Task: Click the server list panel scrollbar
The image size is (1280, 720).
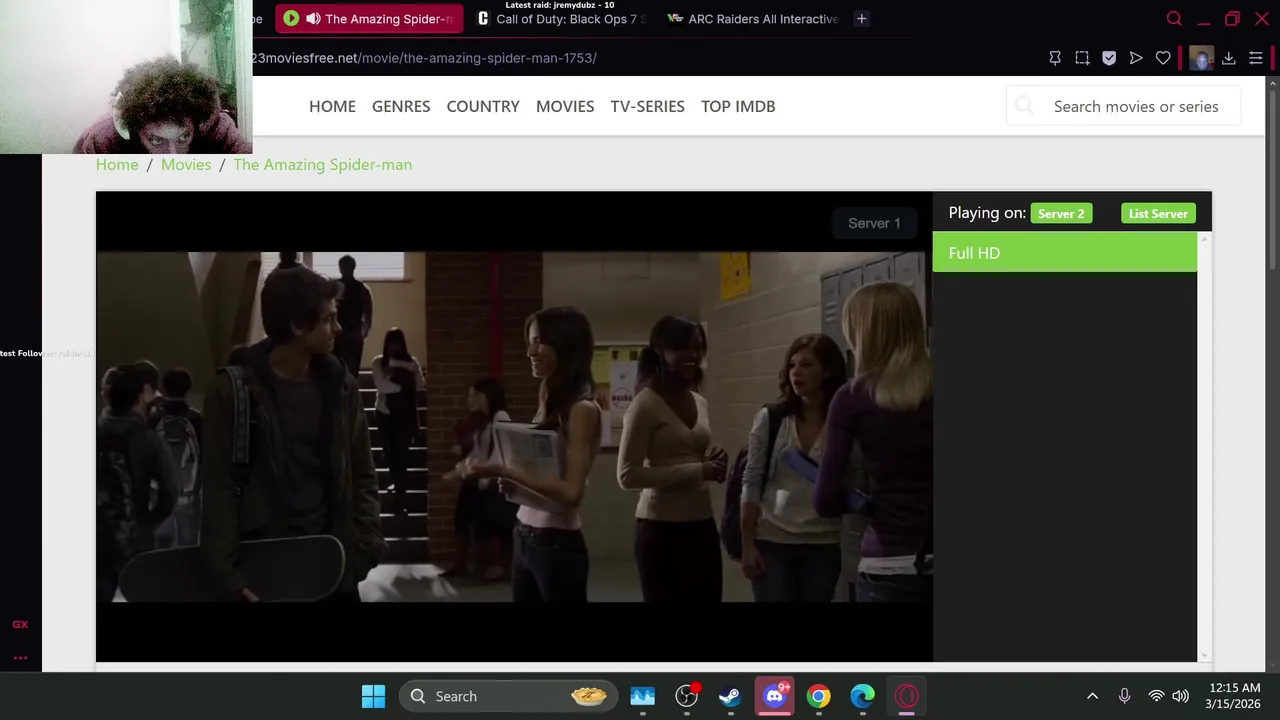Action: click(1204, 447)
